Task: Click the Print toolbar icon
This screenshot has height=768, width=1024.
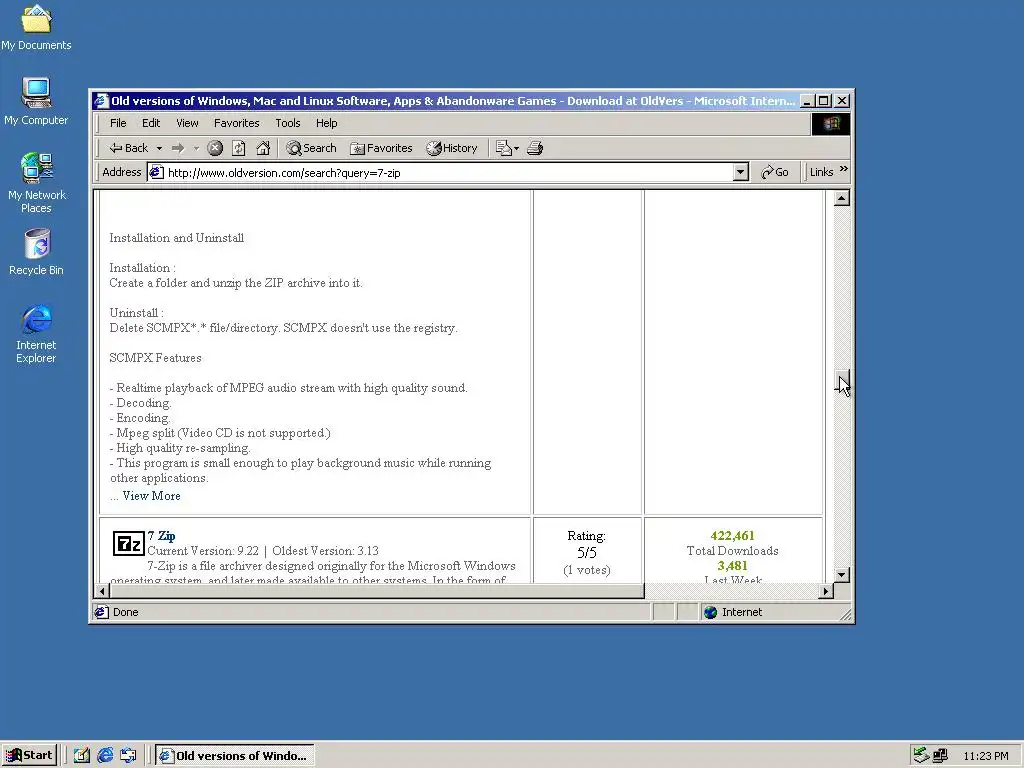Action: pos(535,148)
